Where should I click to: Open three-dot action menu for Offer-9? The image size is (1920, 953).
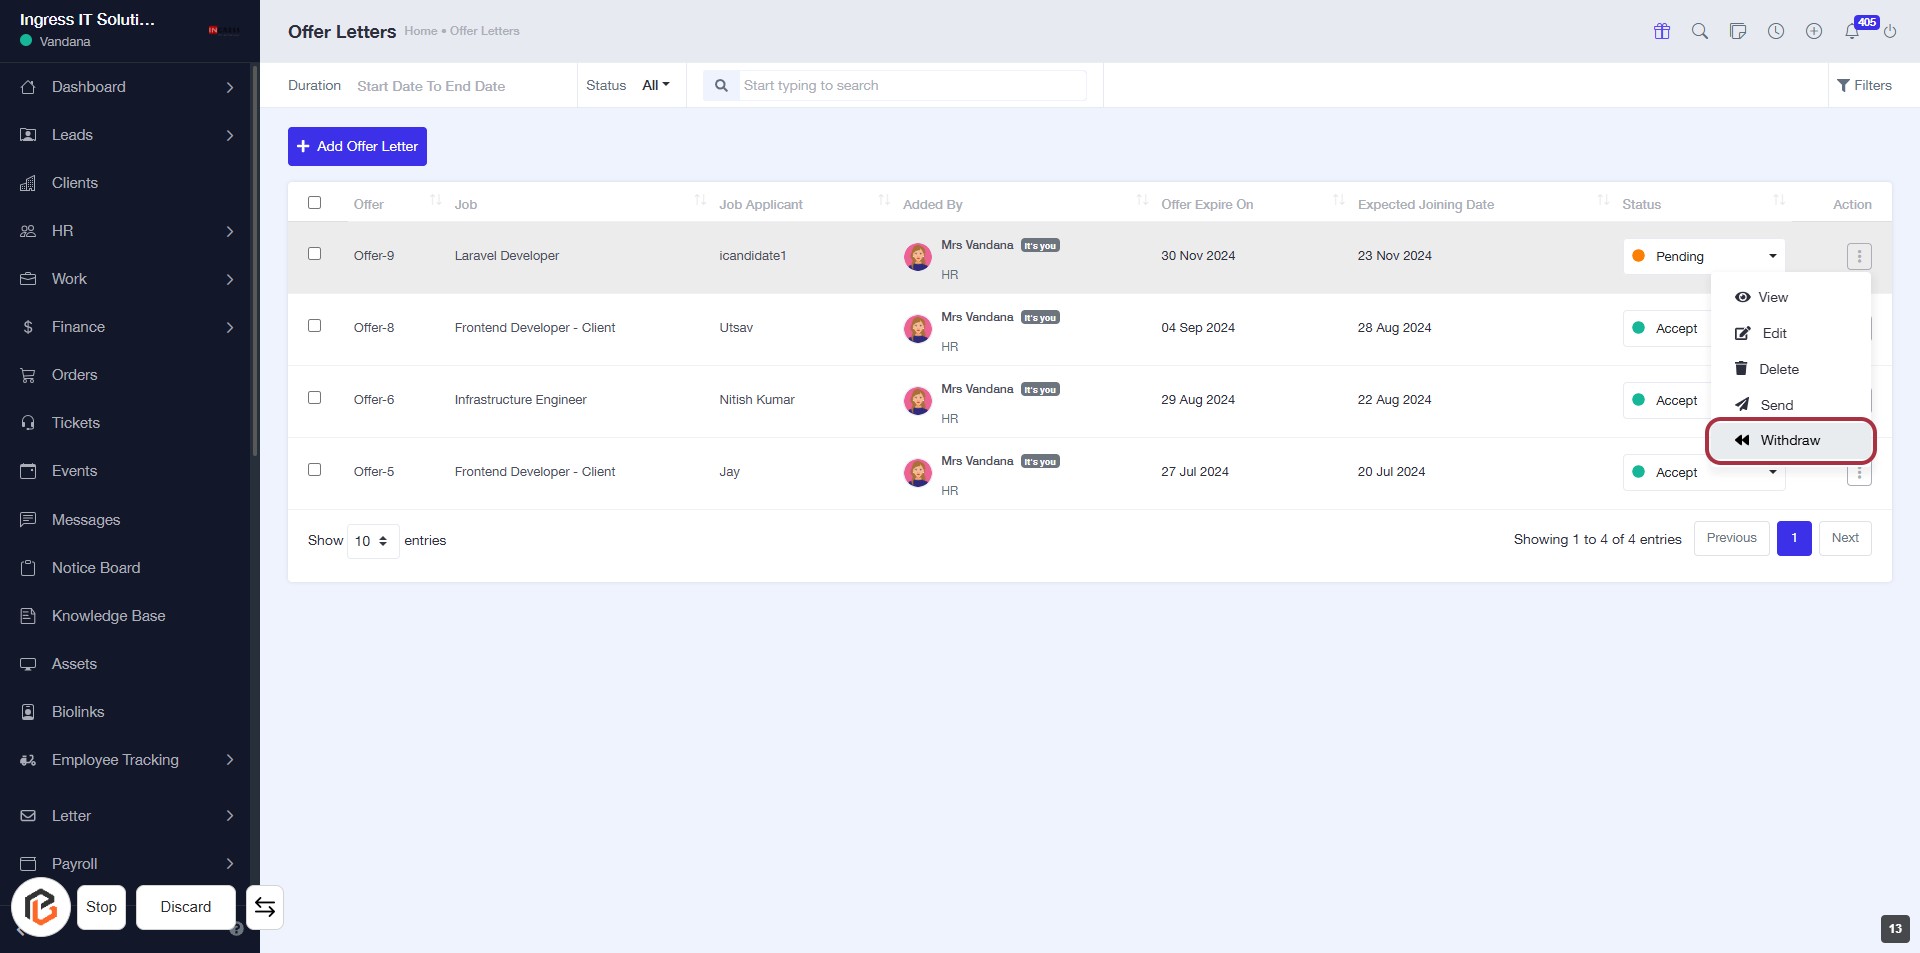[1858, 256]
